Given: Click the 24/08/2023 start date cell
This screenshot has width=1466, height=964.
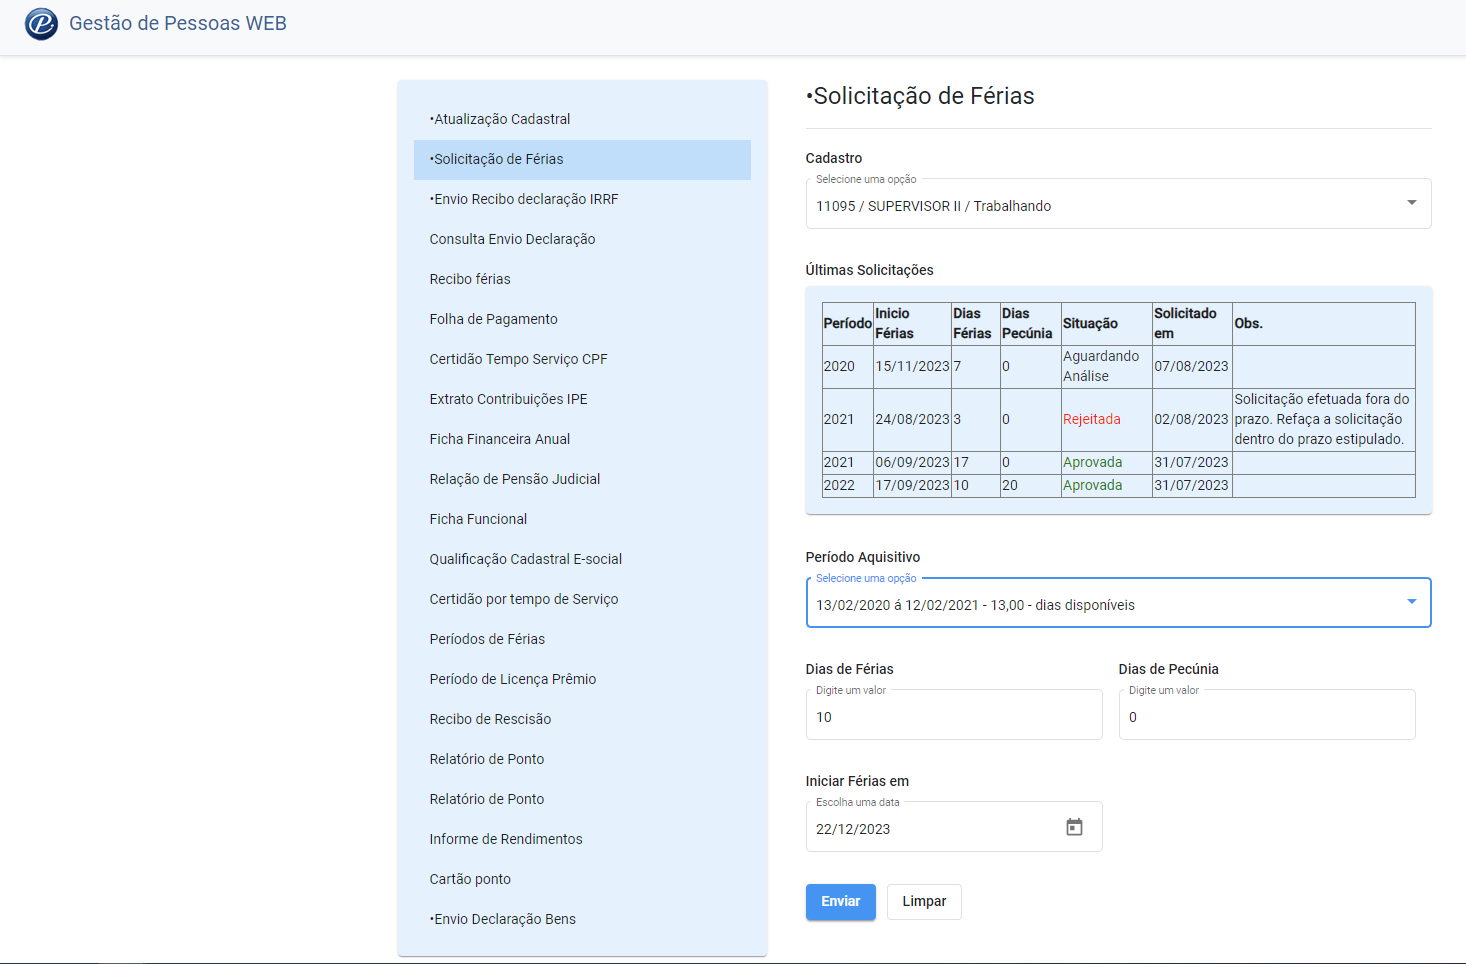Looking at the screenshot, I should pyautogui.click(x=912, y=419).
